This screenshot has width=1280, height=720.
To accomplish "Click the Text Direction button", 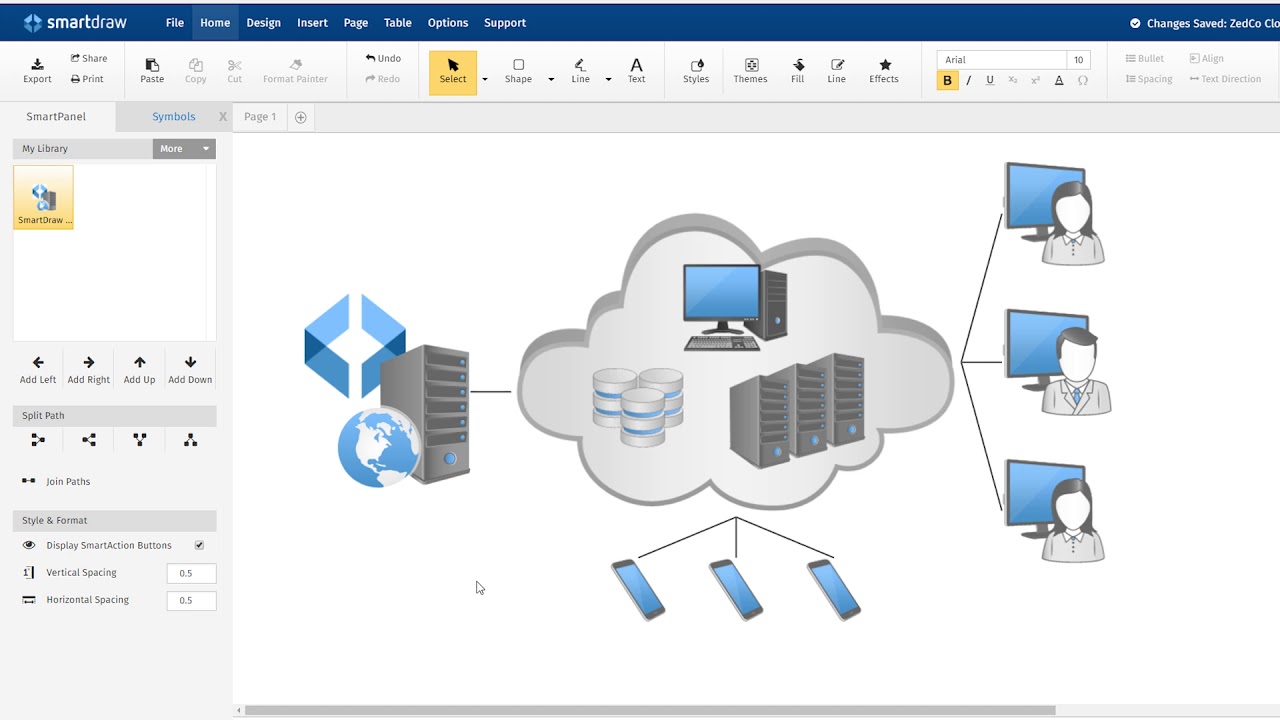I will pos(1225,79).
